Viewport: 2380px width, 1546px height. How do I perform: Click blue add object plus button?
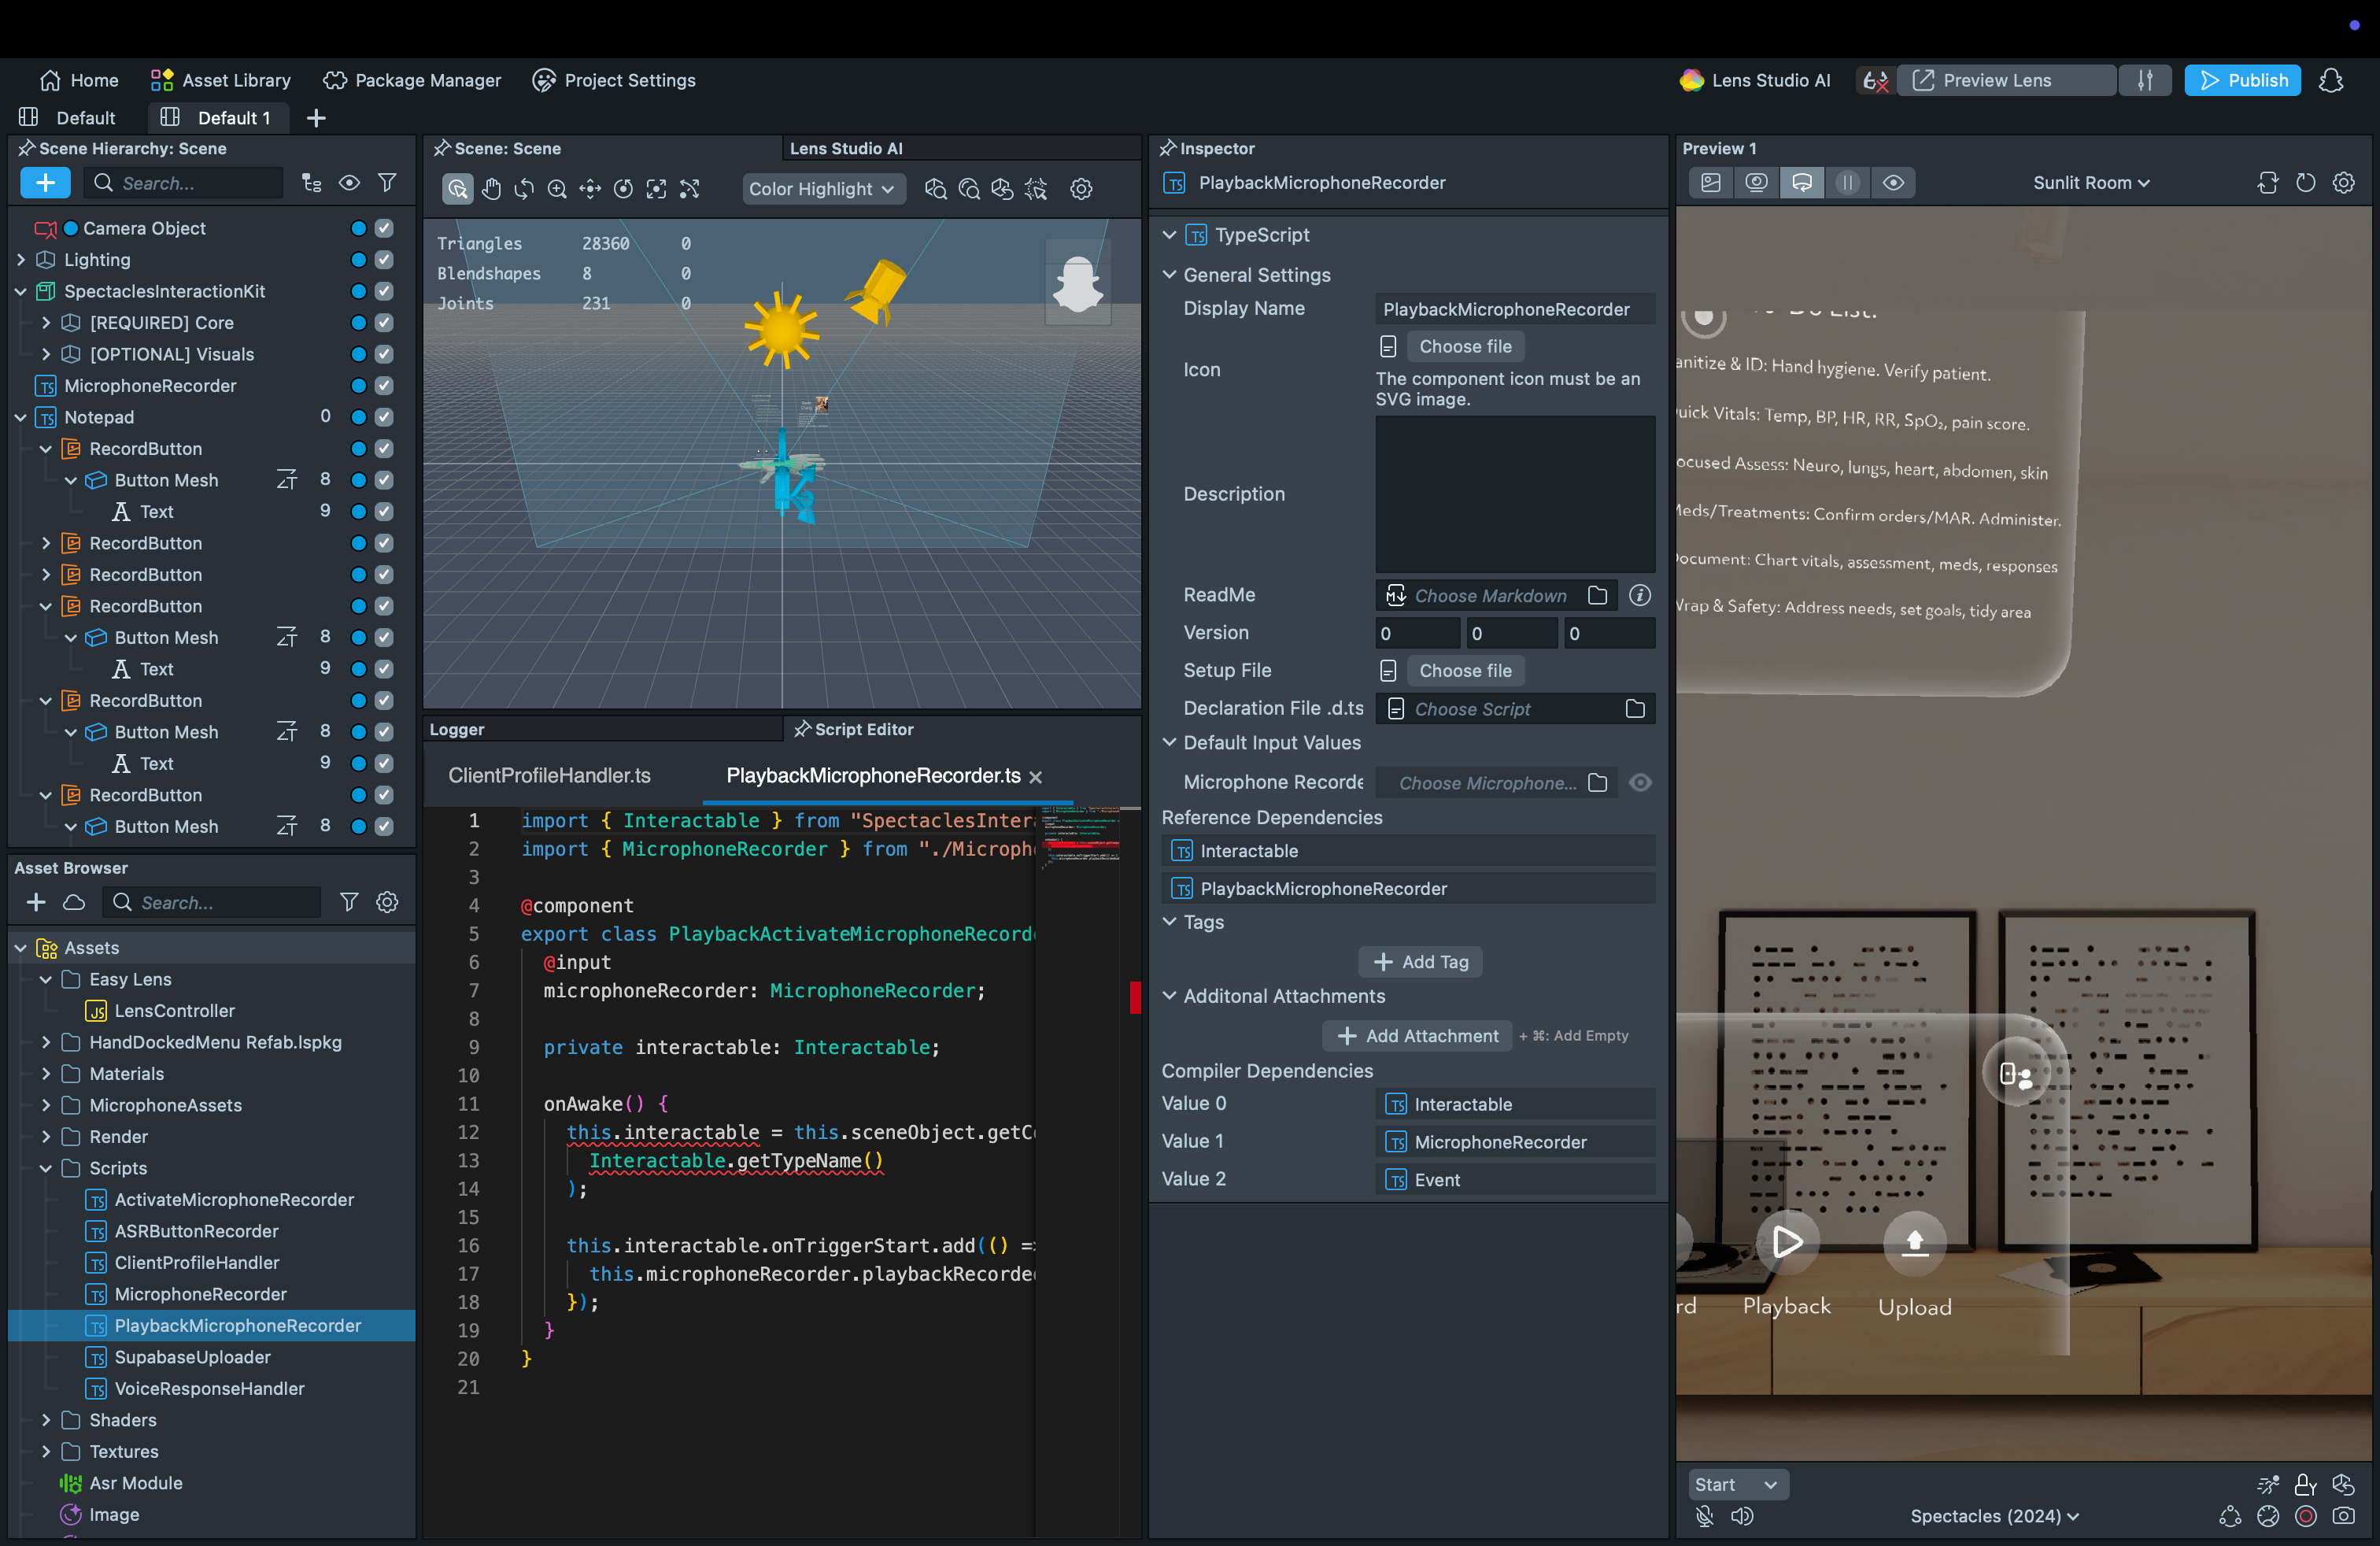[x=45, y=183]
